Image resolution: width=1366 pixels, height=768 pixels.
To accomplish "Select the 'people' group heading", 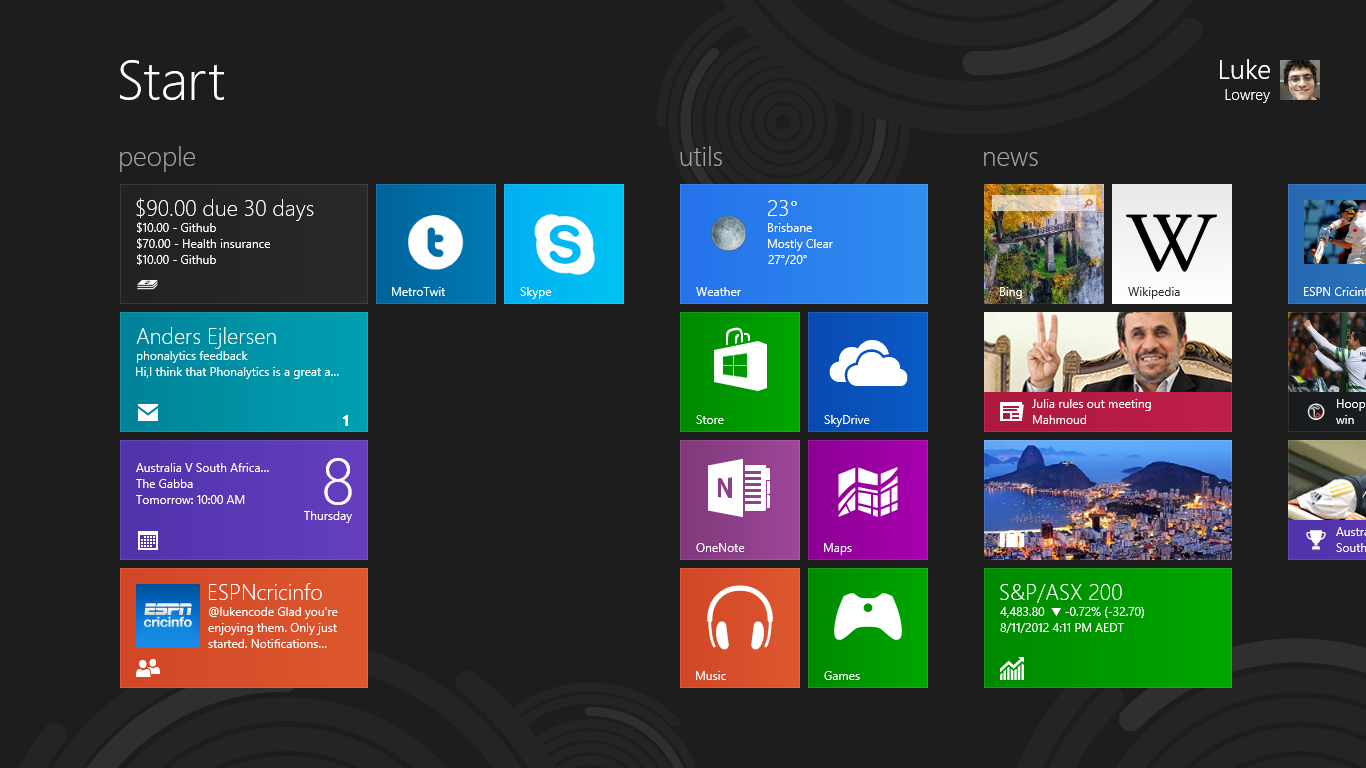I will point(156,157).
